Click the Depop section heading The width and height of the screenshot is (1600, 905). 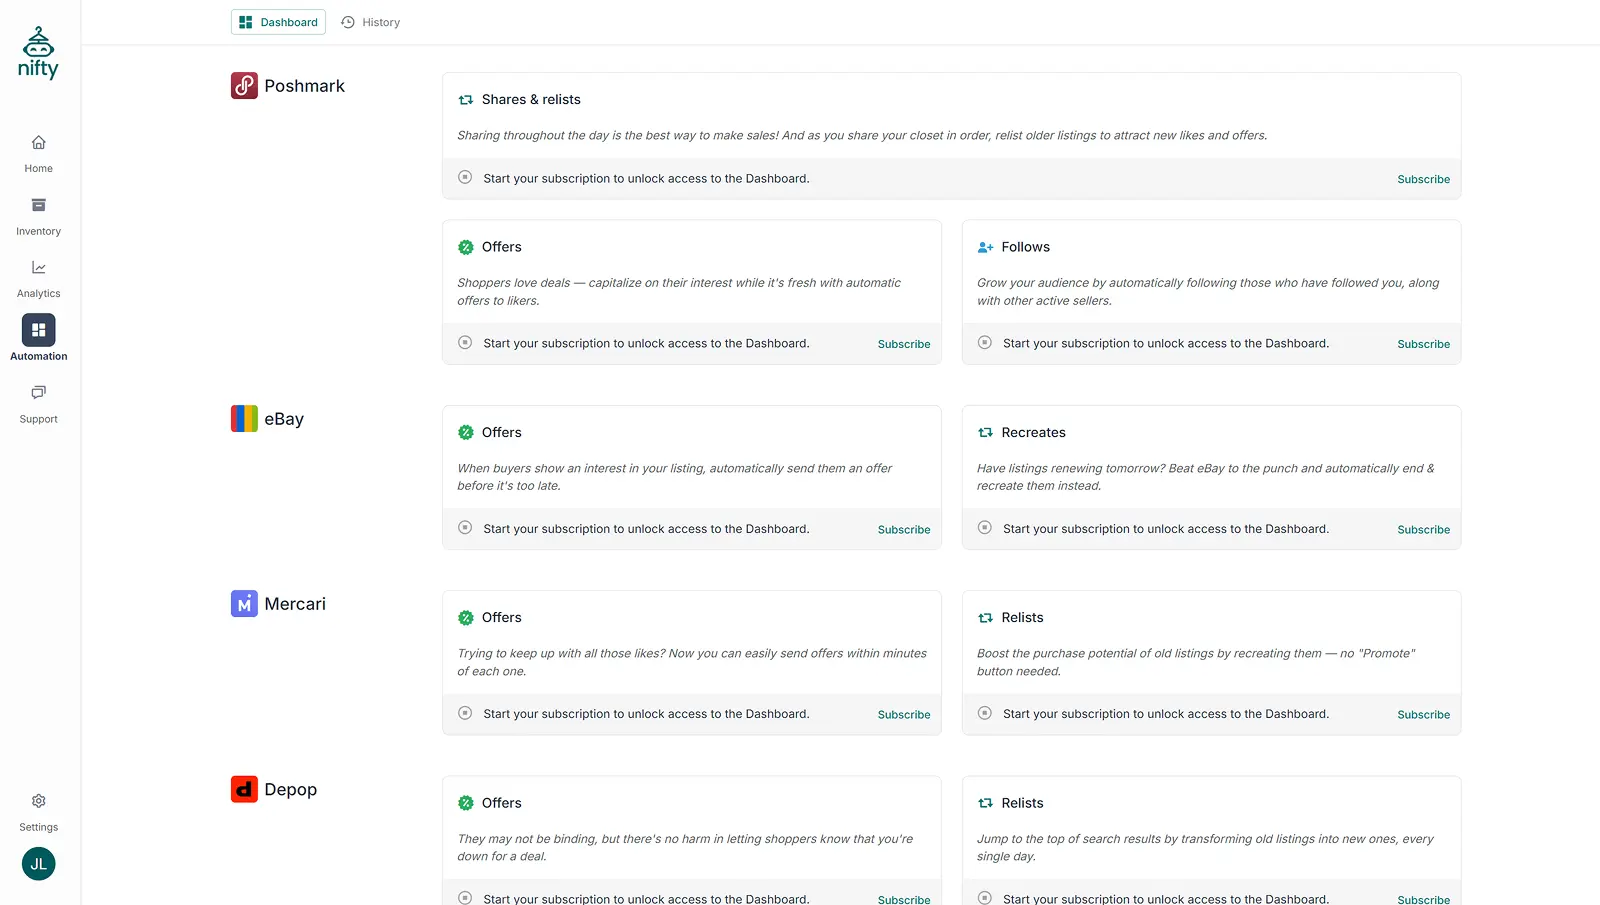[290, 790]
